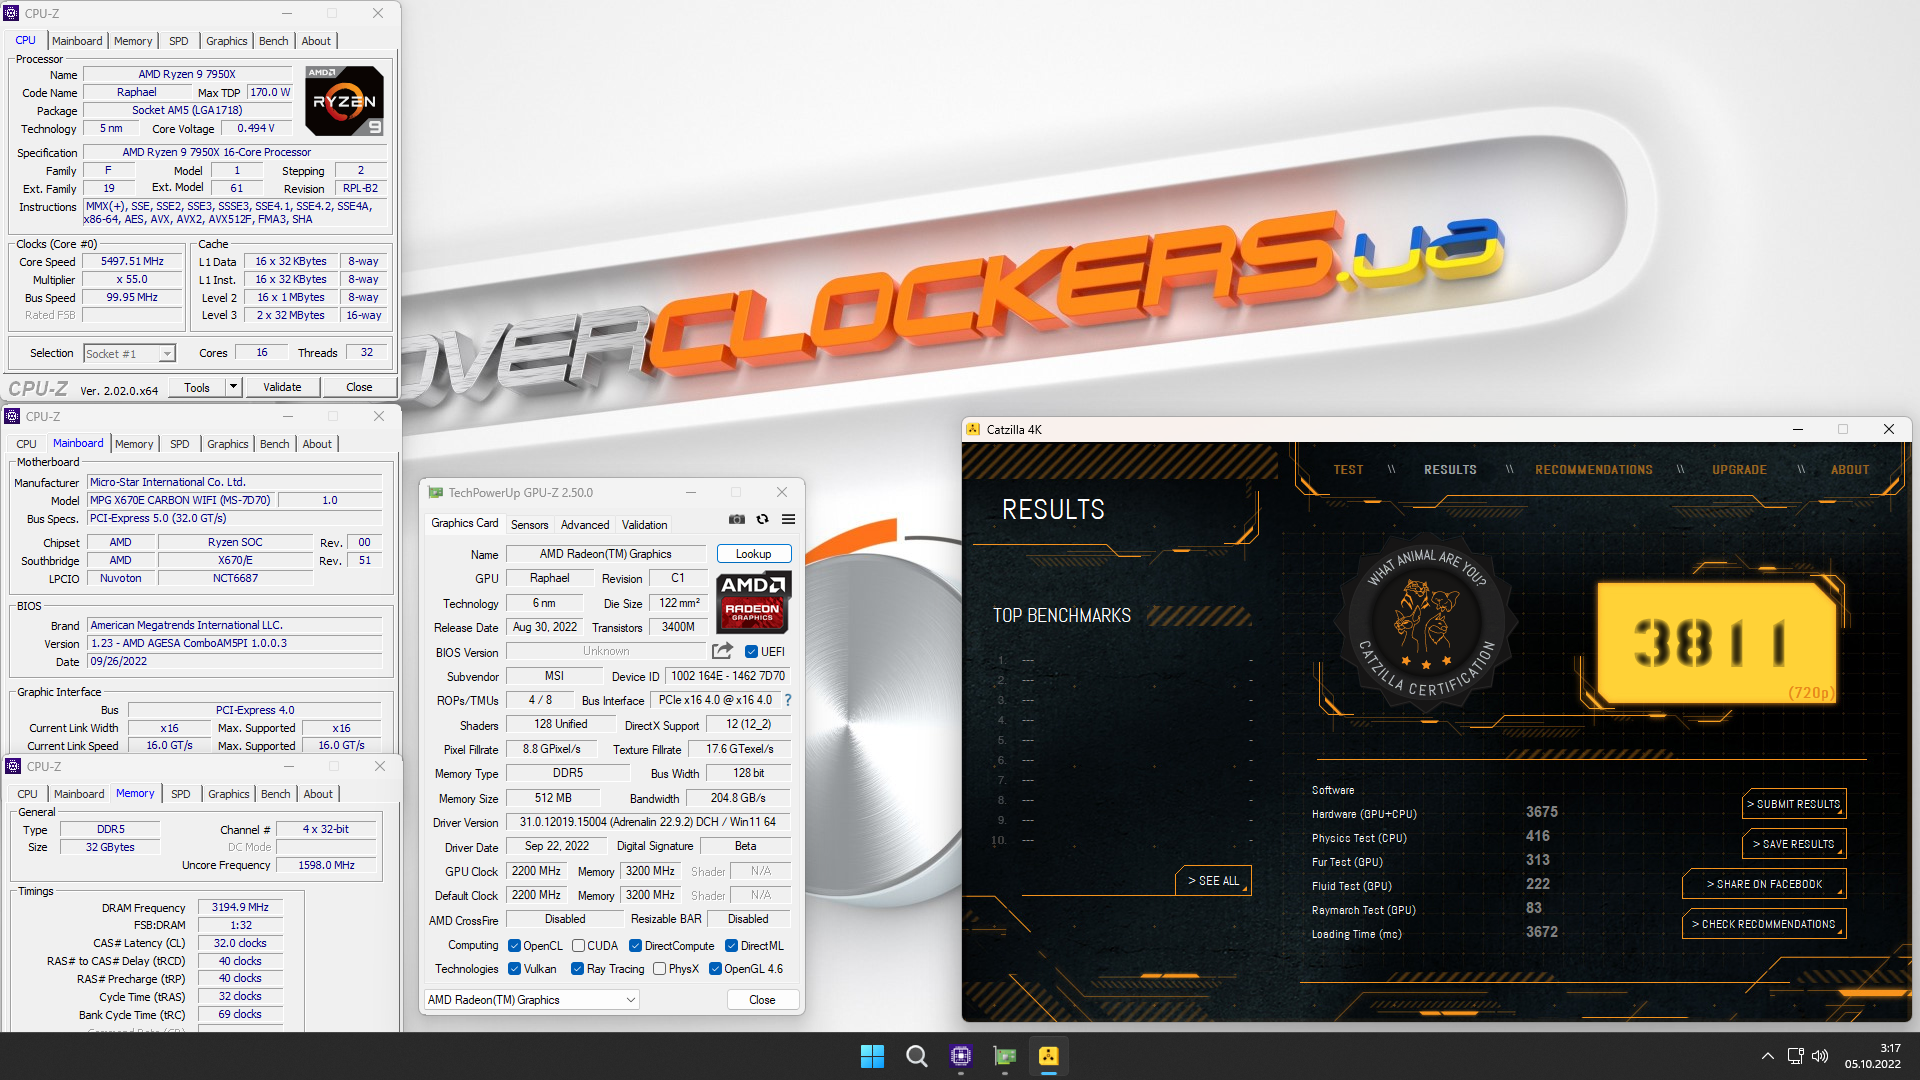Image resolution: width=1920 pixels, height=1080 pixels.
Task: Click the GPU-Z refresh icon
Action: tap(762, 519)
